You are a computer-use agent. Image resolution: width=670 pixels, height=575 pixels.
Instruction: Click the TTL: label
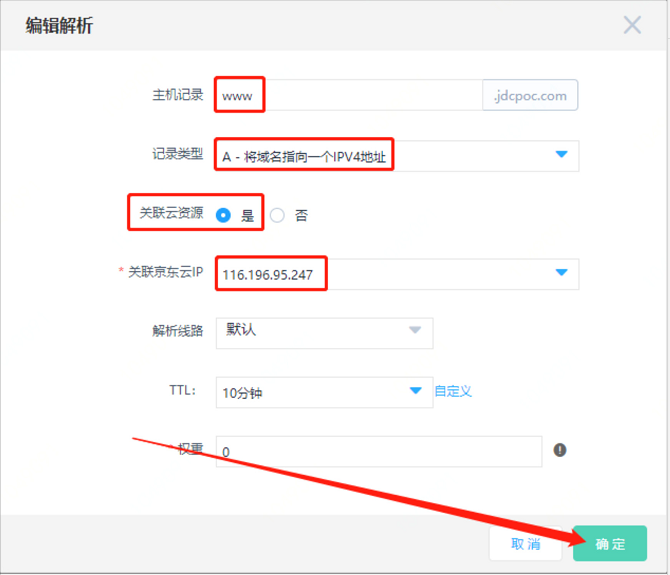click(x=182, y=390)
